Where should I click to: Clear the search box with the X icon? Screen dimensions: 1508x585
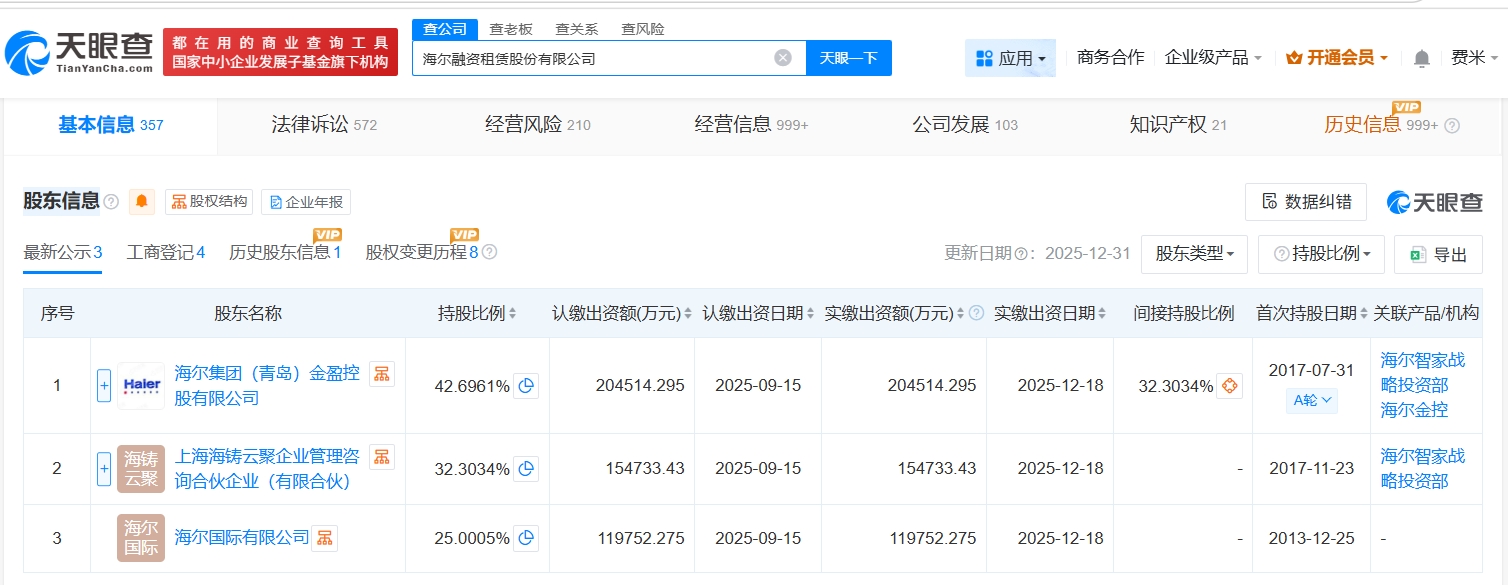click(783, 58)
